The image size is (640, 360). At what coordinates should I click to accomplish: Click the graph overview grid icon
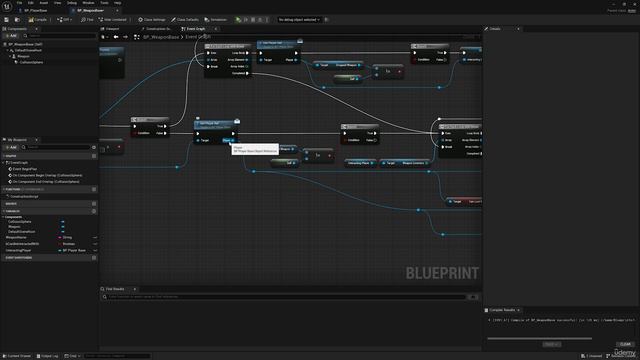[x=137, y=37]
